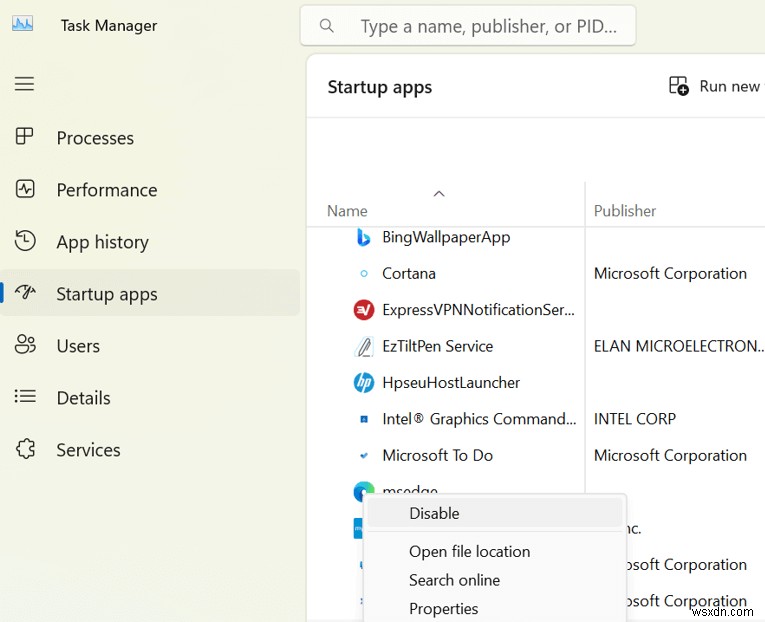The height and width of the screenshot is (622, 765).
Task: Open the Details page
Action: [150, 398]
